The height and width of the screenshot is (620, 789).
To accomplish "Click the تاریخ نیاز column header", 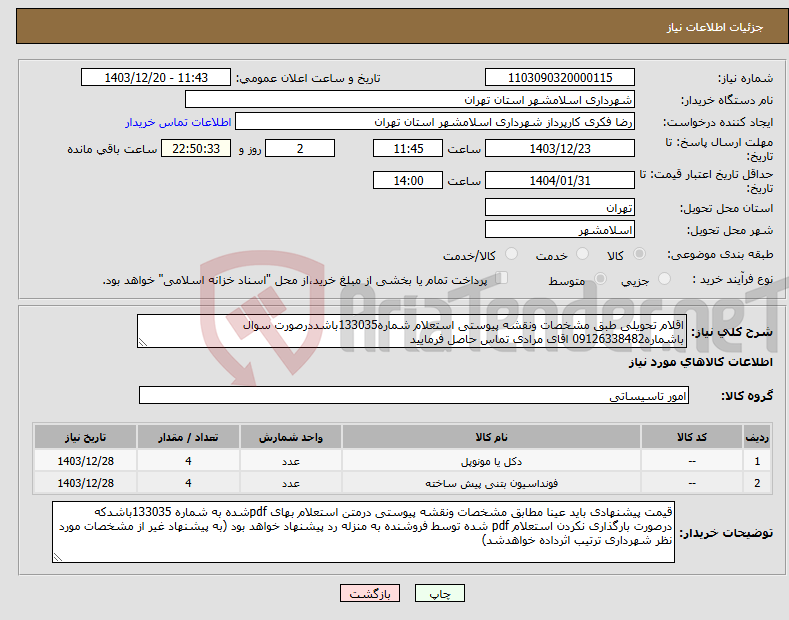I will tap(86, 437).
